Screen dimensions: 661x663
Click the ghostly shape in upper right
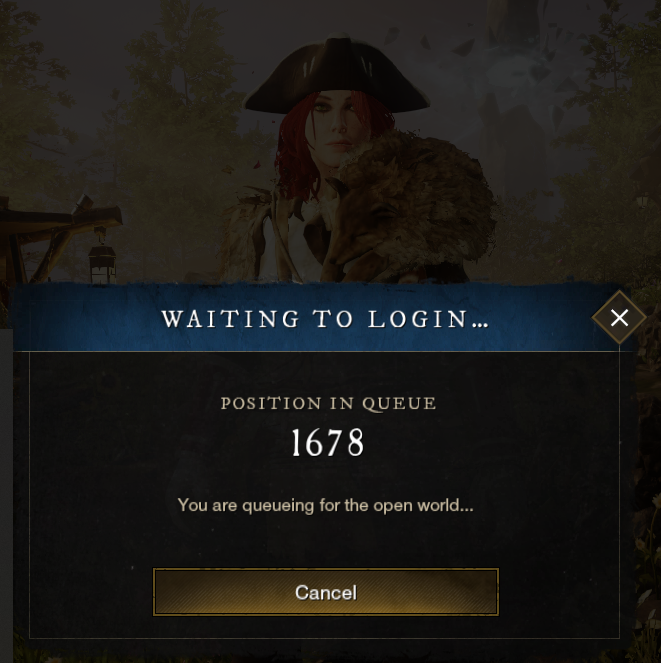[x=518, y=74]
